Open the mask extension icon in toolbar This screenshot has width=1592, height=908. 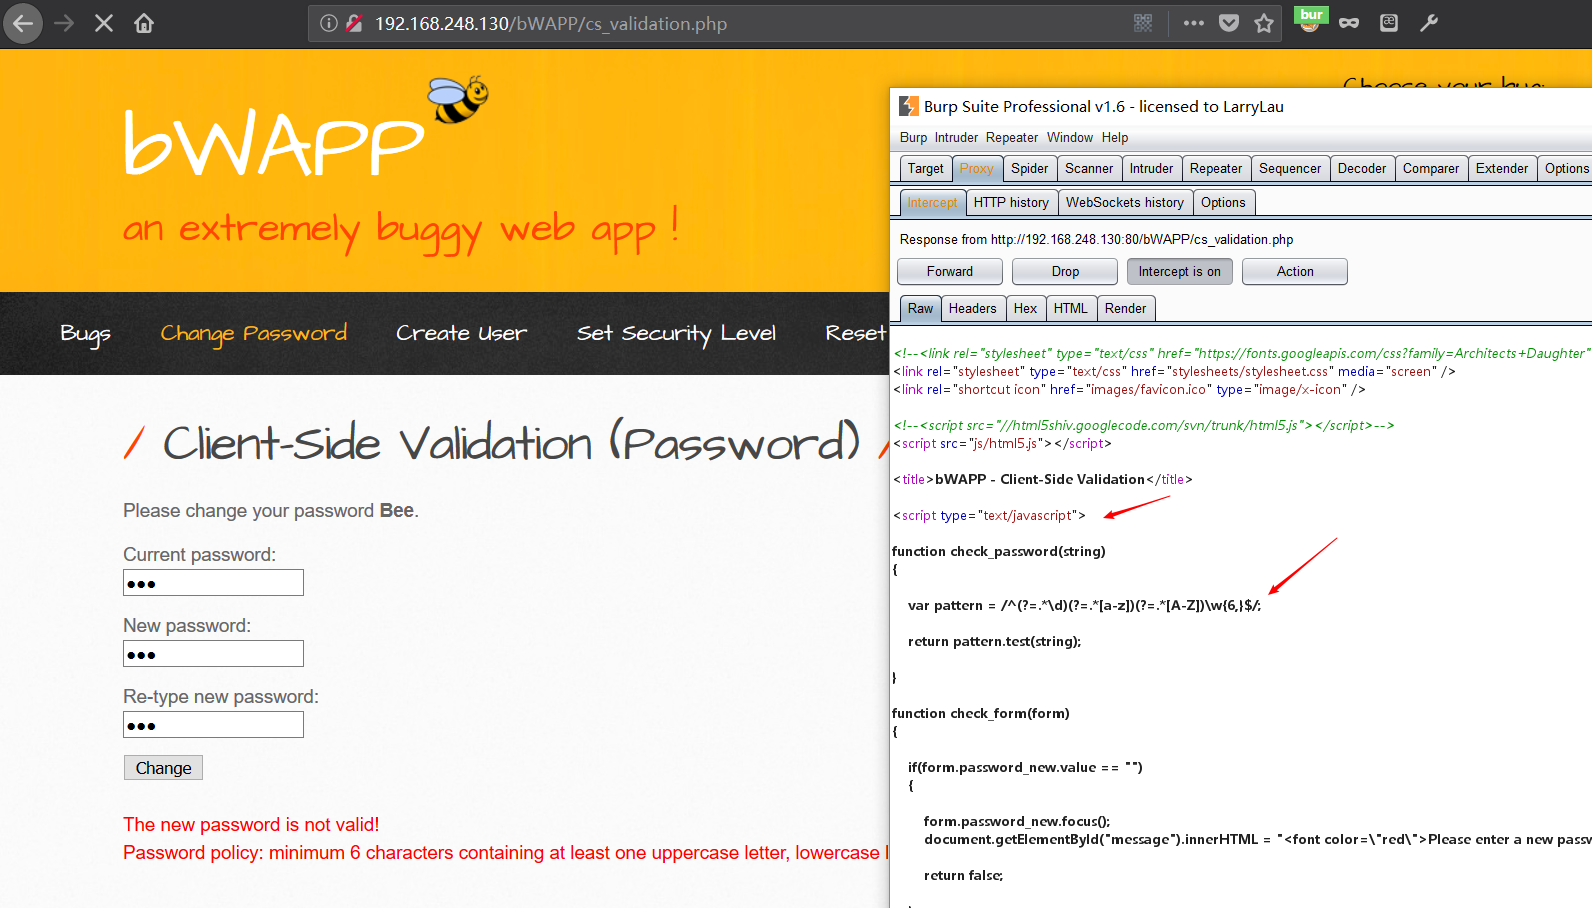pyautogui.click(x=1349, y=23)
